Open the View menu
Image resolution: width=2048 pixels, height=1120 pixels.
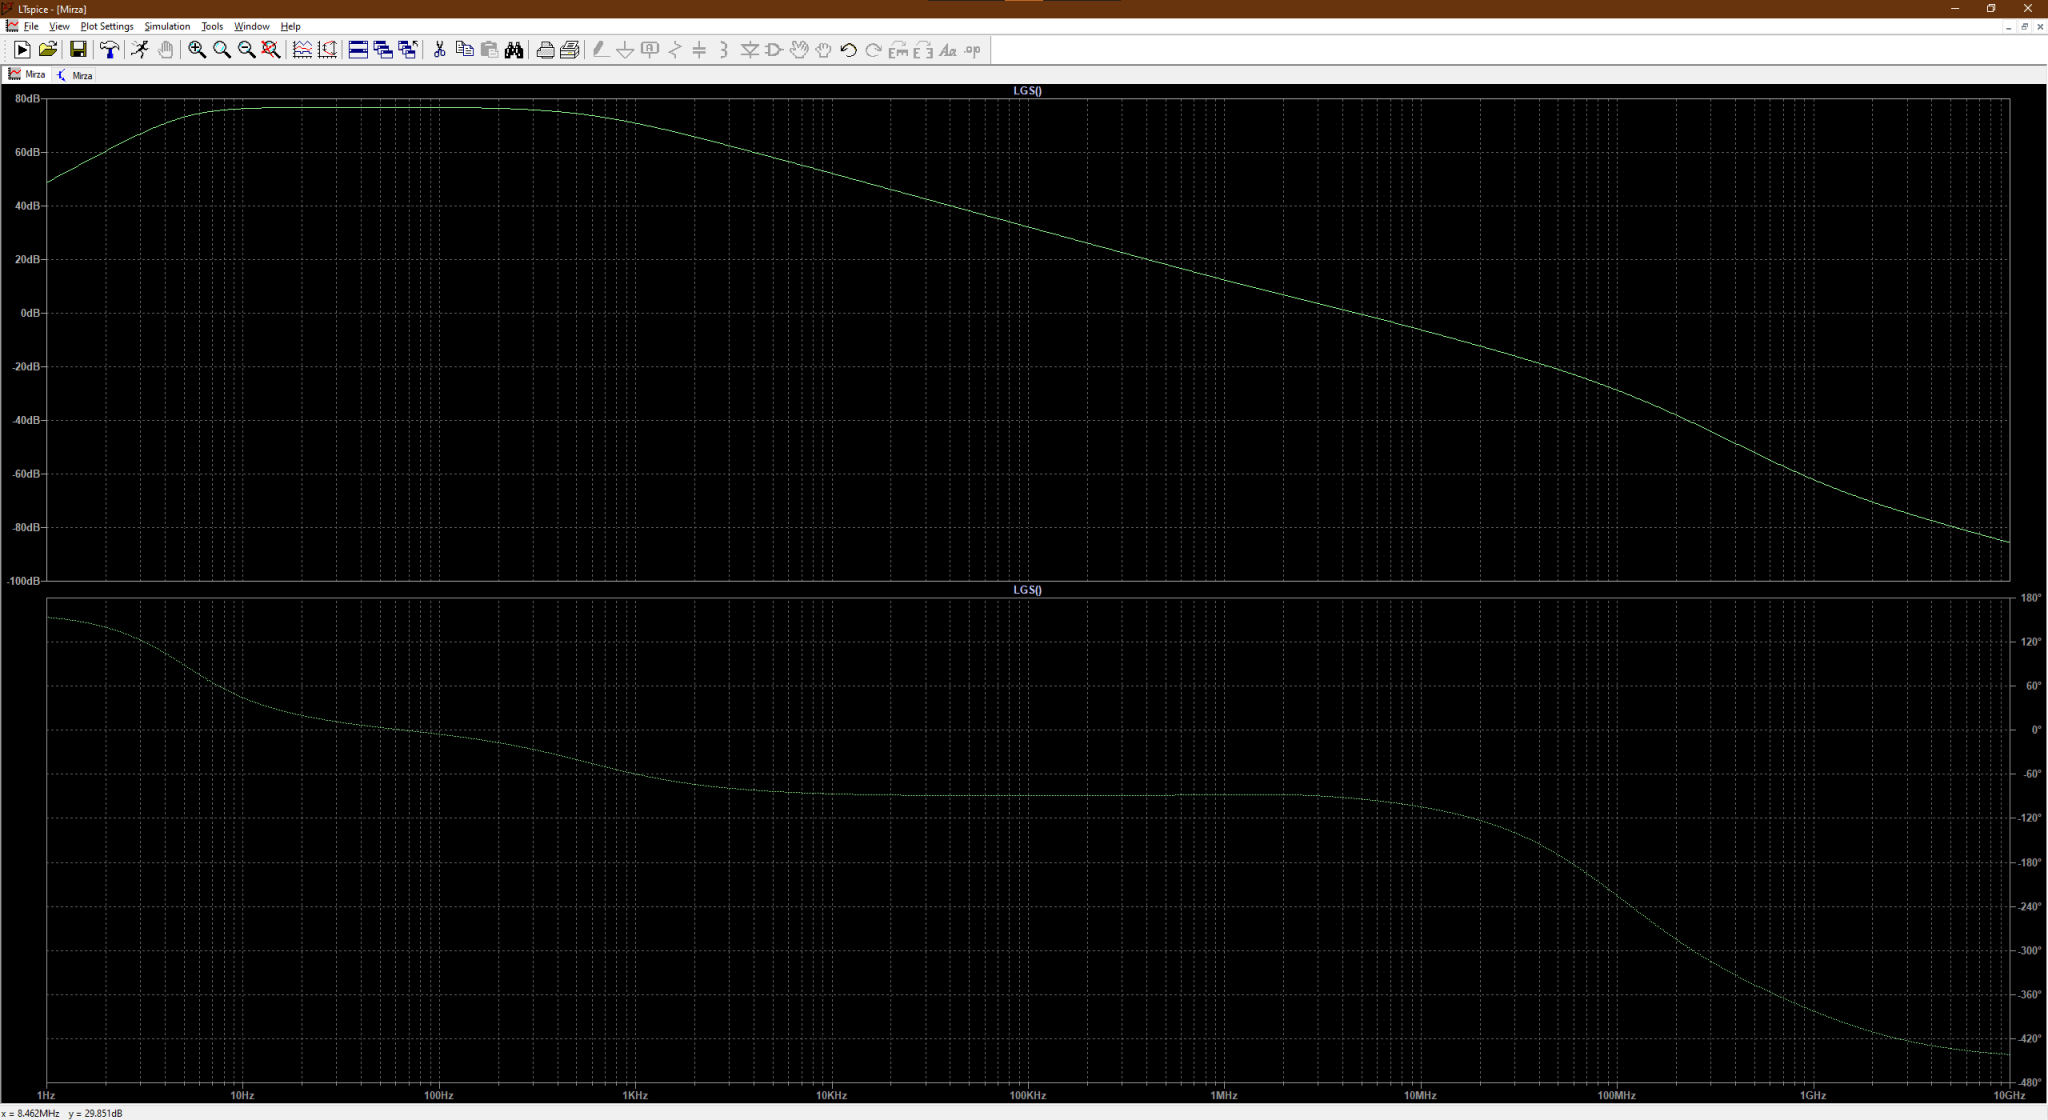(x=59, y=27)
